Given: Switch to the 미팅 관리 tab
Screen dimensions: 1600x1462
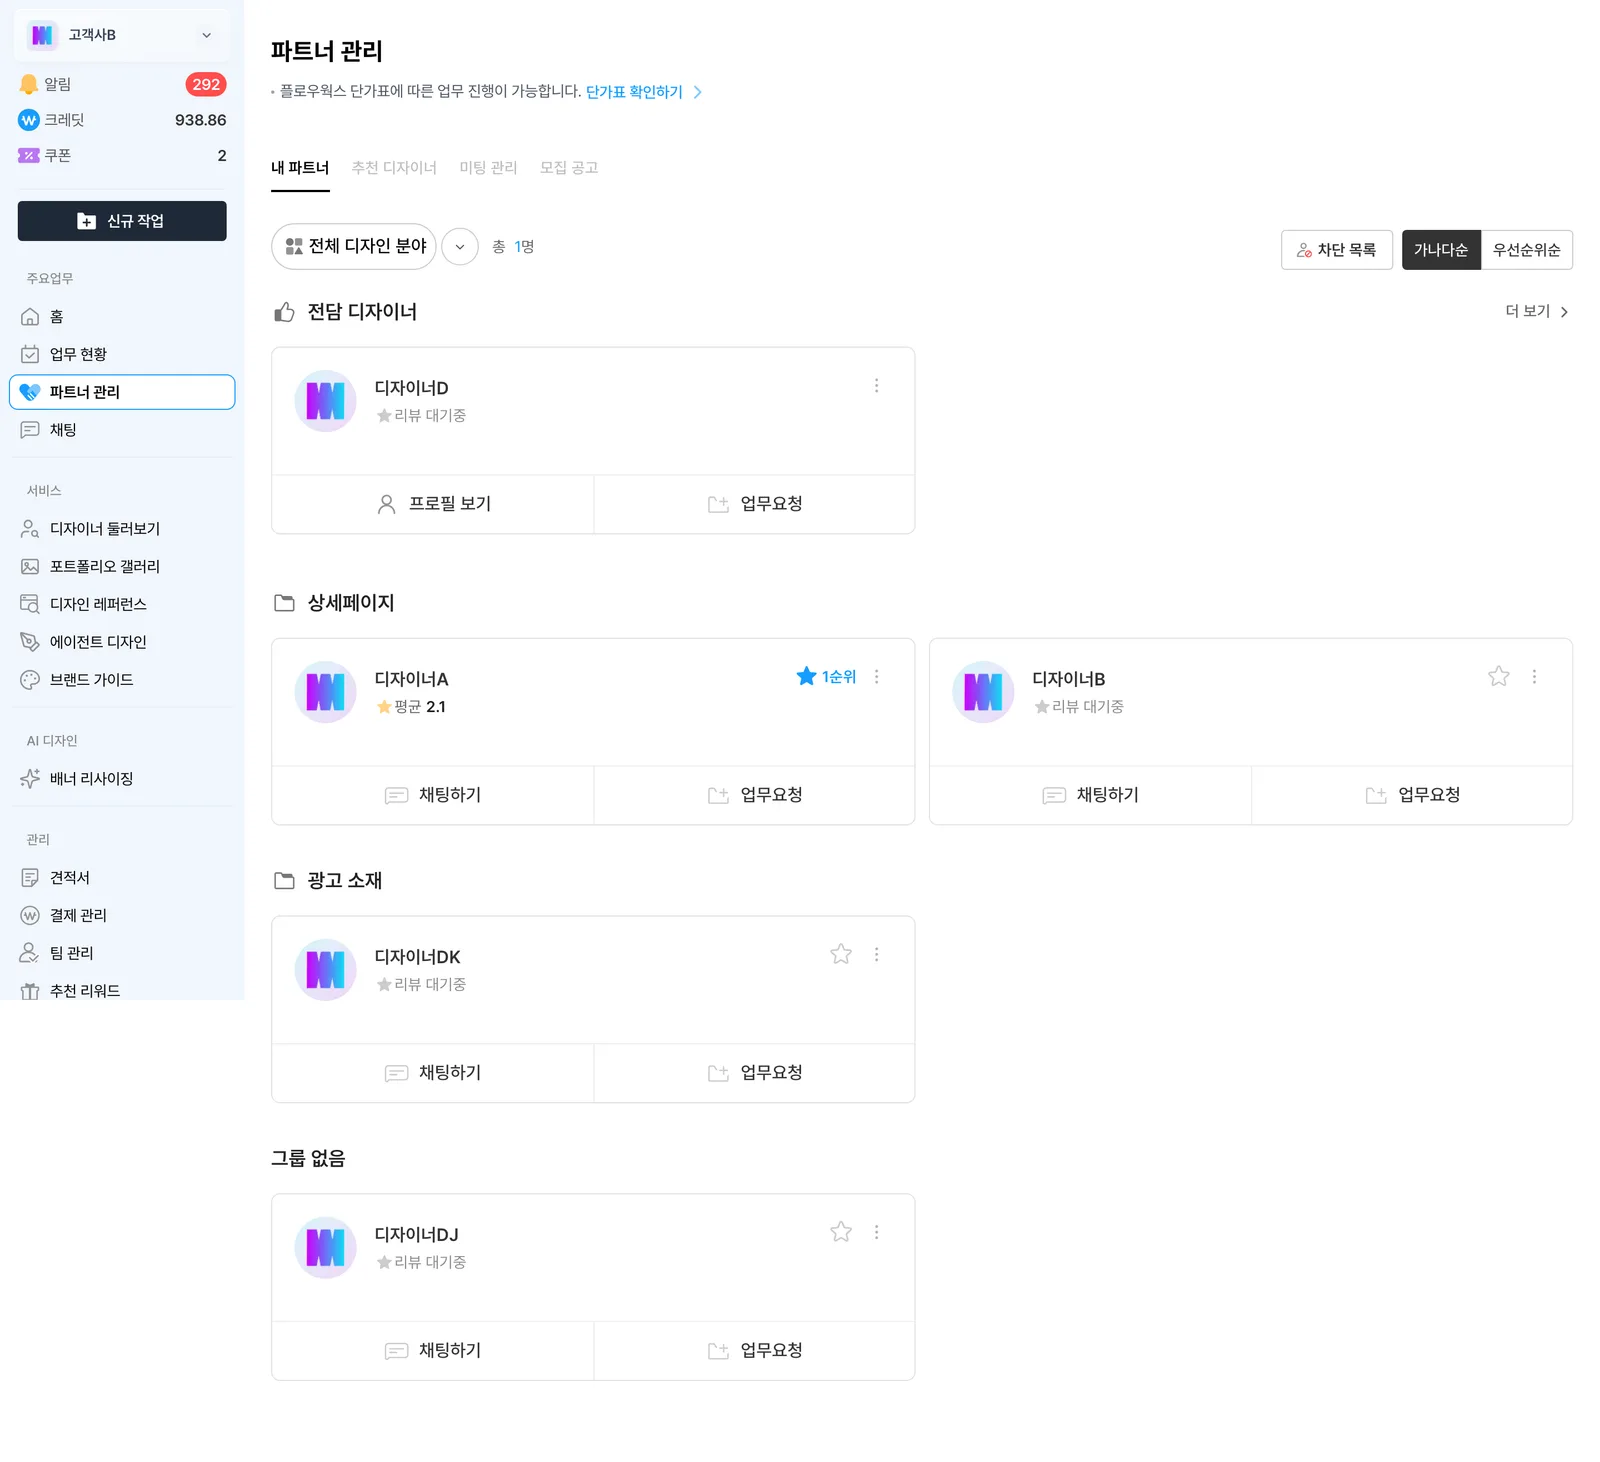Looking at the screenshot, I should [488, 168].
